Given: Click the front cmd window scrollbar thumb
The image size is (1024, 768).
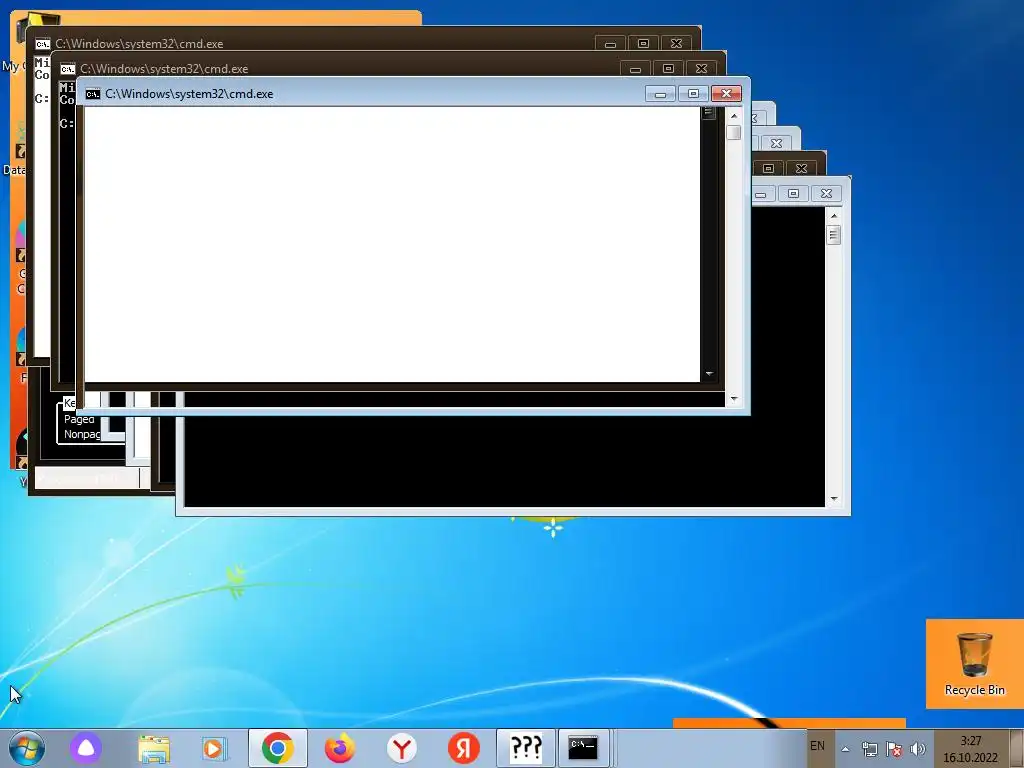Looking at the screenshot, I should [x=734, y=132].
